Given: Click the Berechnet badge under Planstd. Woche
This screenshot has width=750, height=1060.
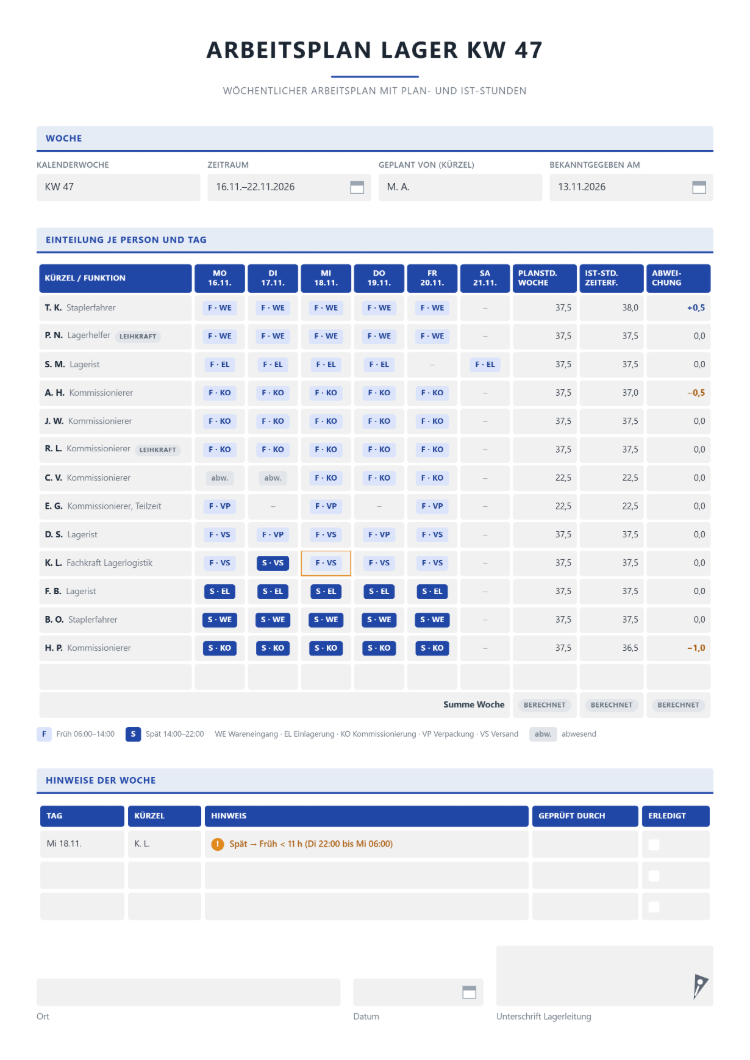Looking at the screenshot, I should (544, 705).
